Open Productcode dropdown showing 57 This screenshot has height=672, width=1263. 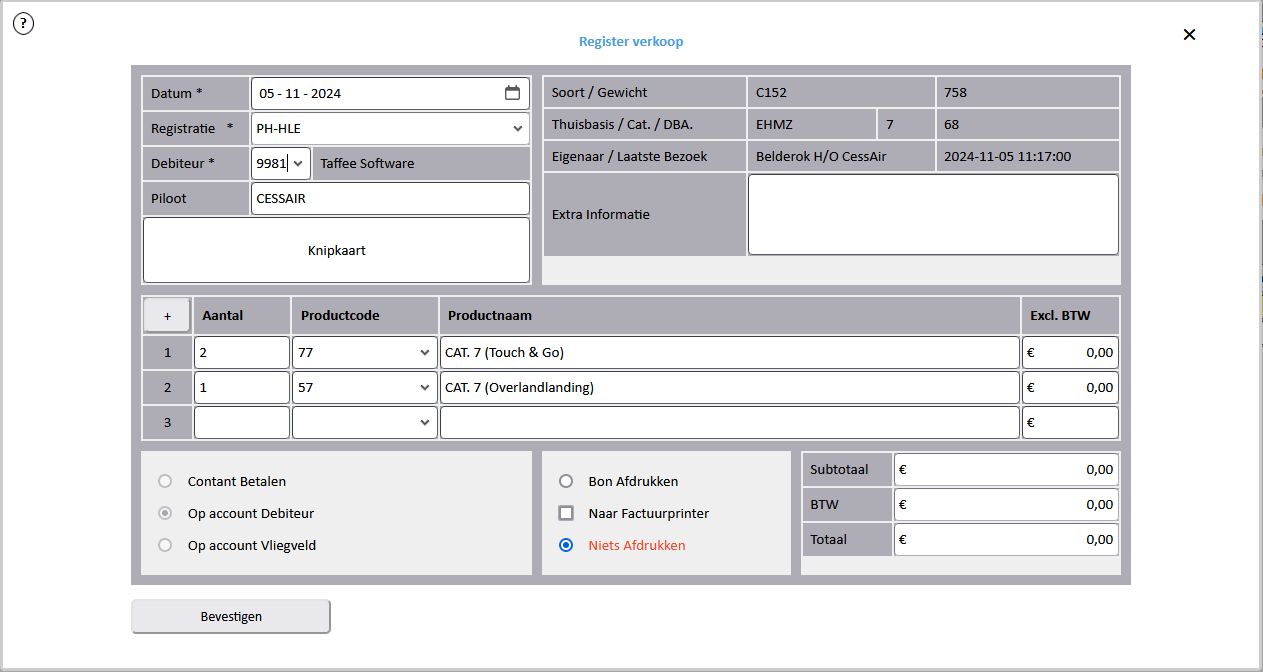coord(425,388)
